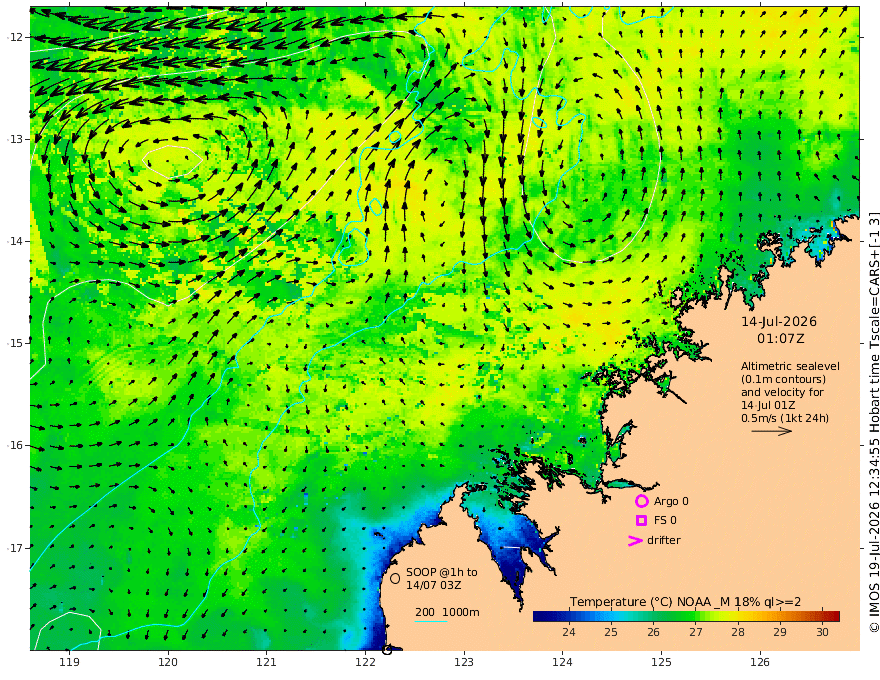Click the latitude axis label -16

click(15, 445)
